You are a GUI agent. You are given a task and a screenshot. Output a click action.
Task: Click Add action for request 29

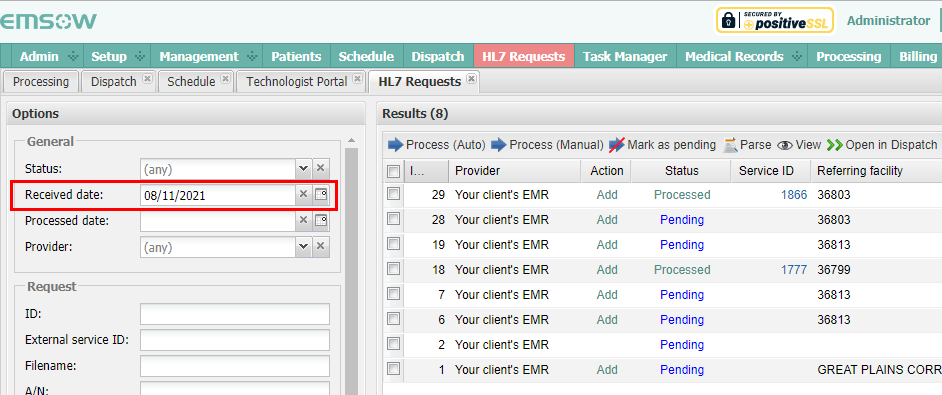point(607,195)
